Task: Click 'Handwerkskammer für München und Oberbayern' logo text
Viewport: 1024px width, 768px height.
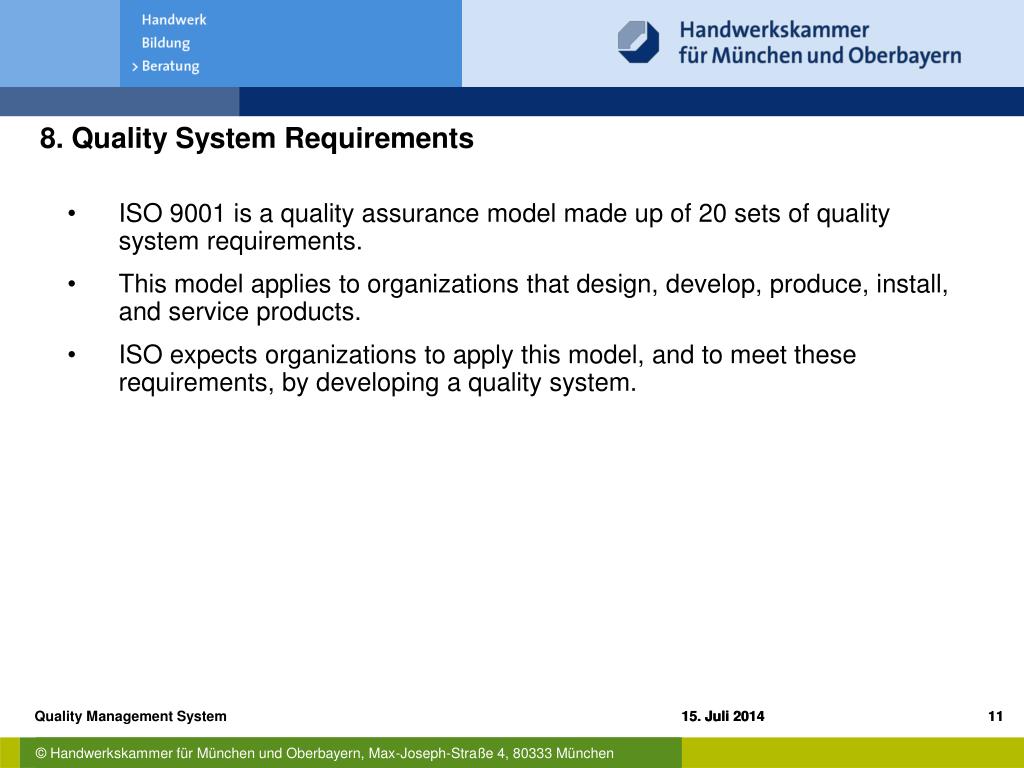Action: (820, 42)
